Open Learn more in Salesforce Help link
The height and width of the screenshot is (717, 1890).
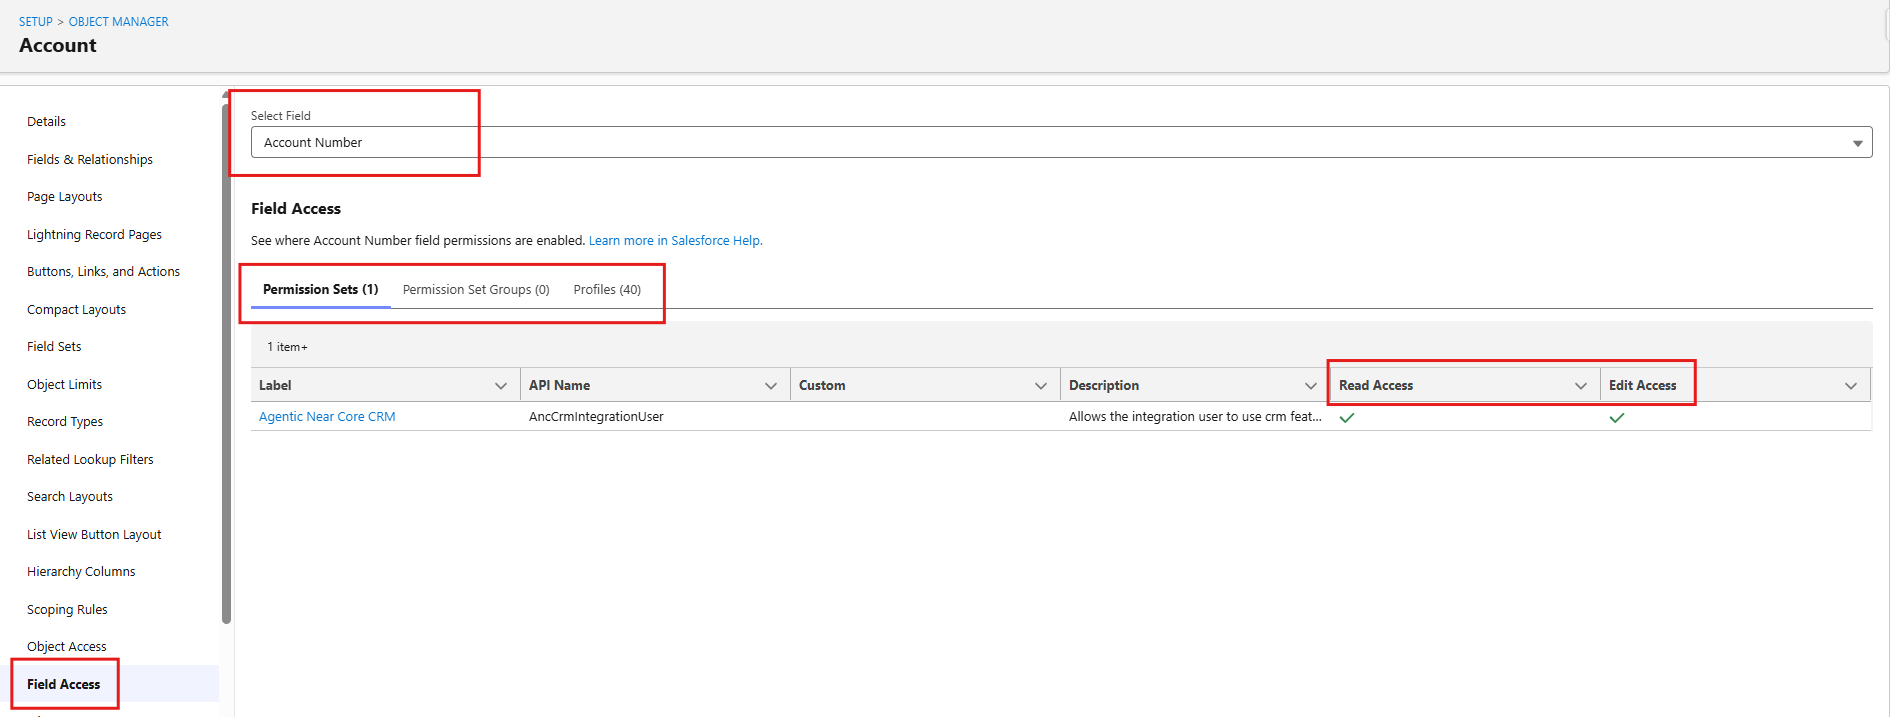[x=675, y=241]
